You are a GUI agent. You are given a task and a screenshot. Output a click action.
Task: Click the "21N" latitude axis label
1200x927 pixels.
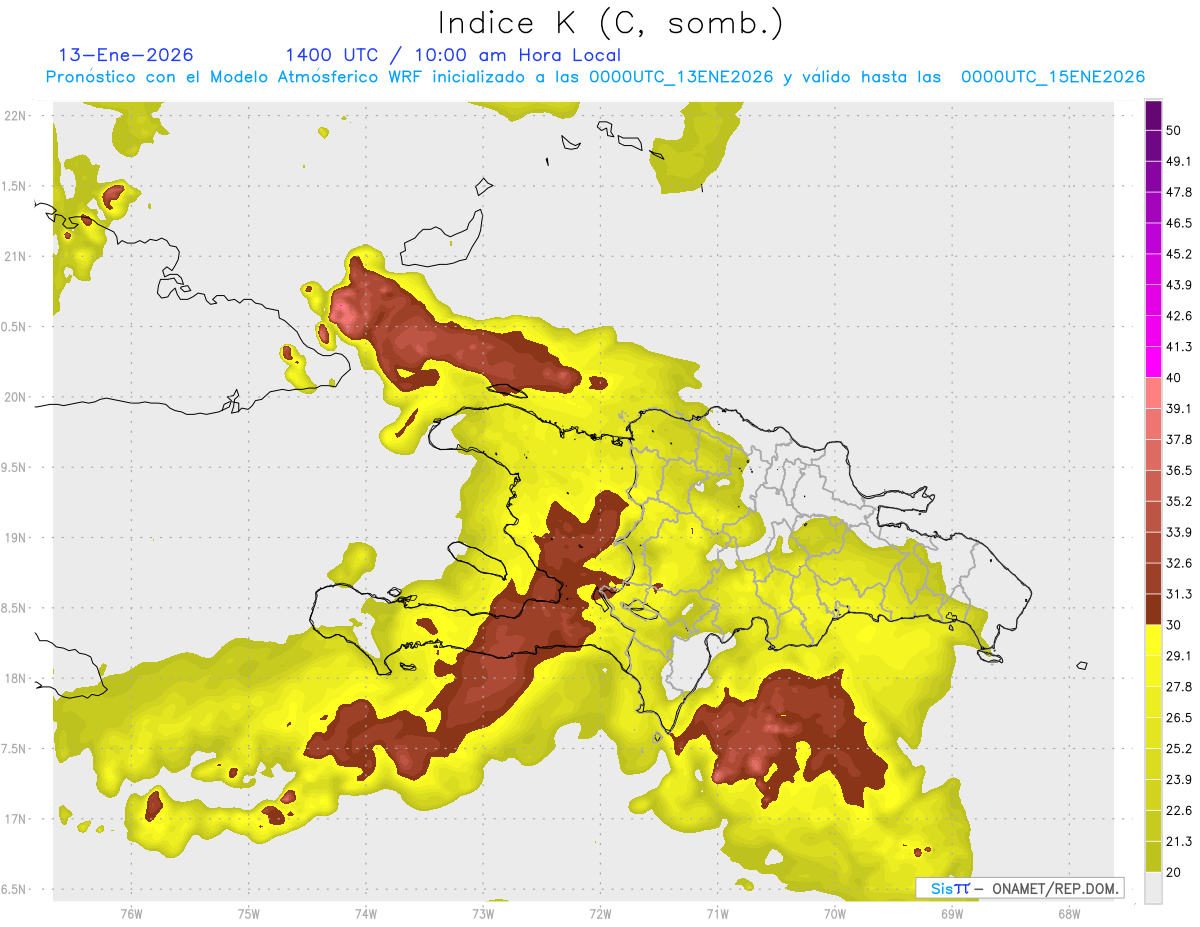[x=15, y=256]
